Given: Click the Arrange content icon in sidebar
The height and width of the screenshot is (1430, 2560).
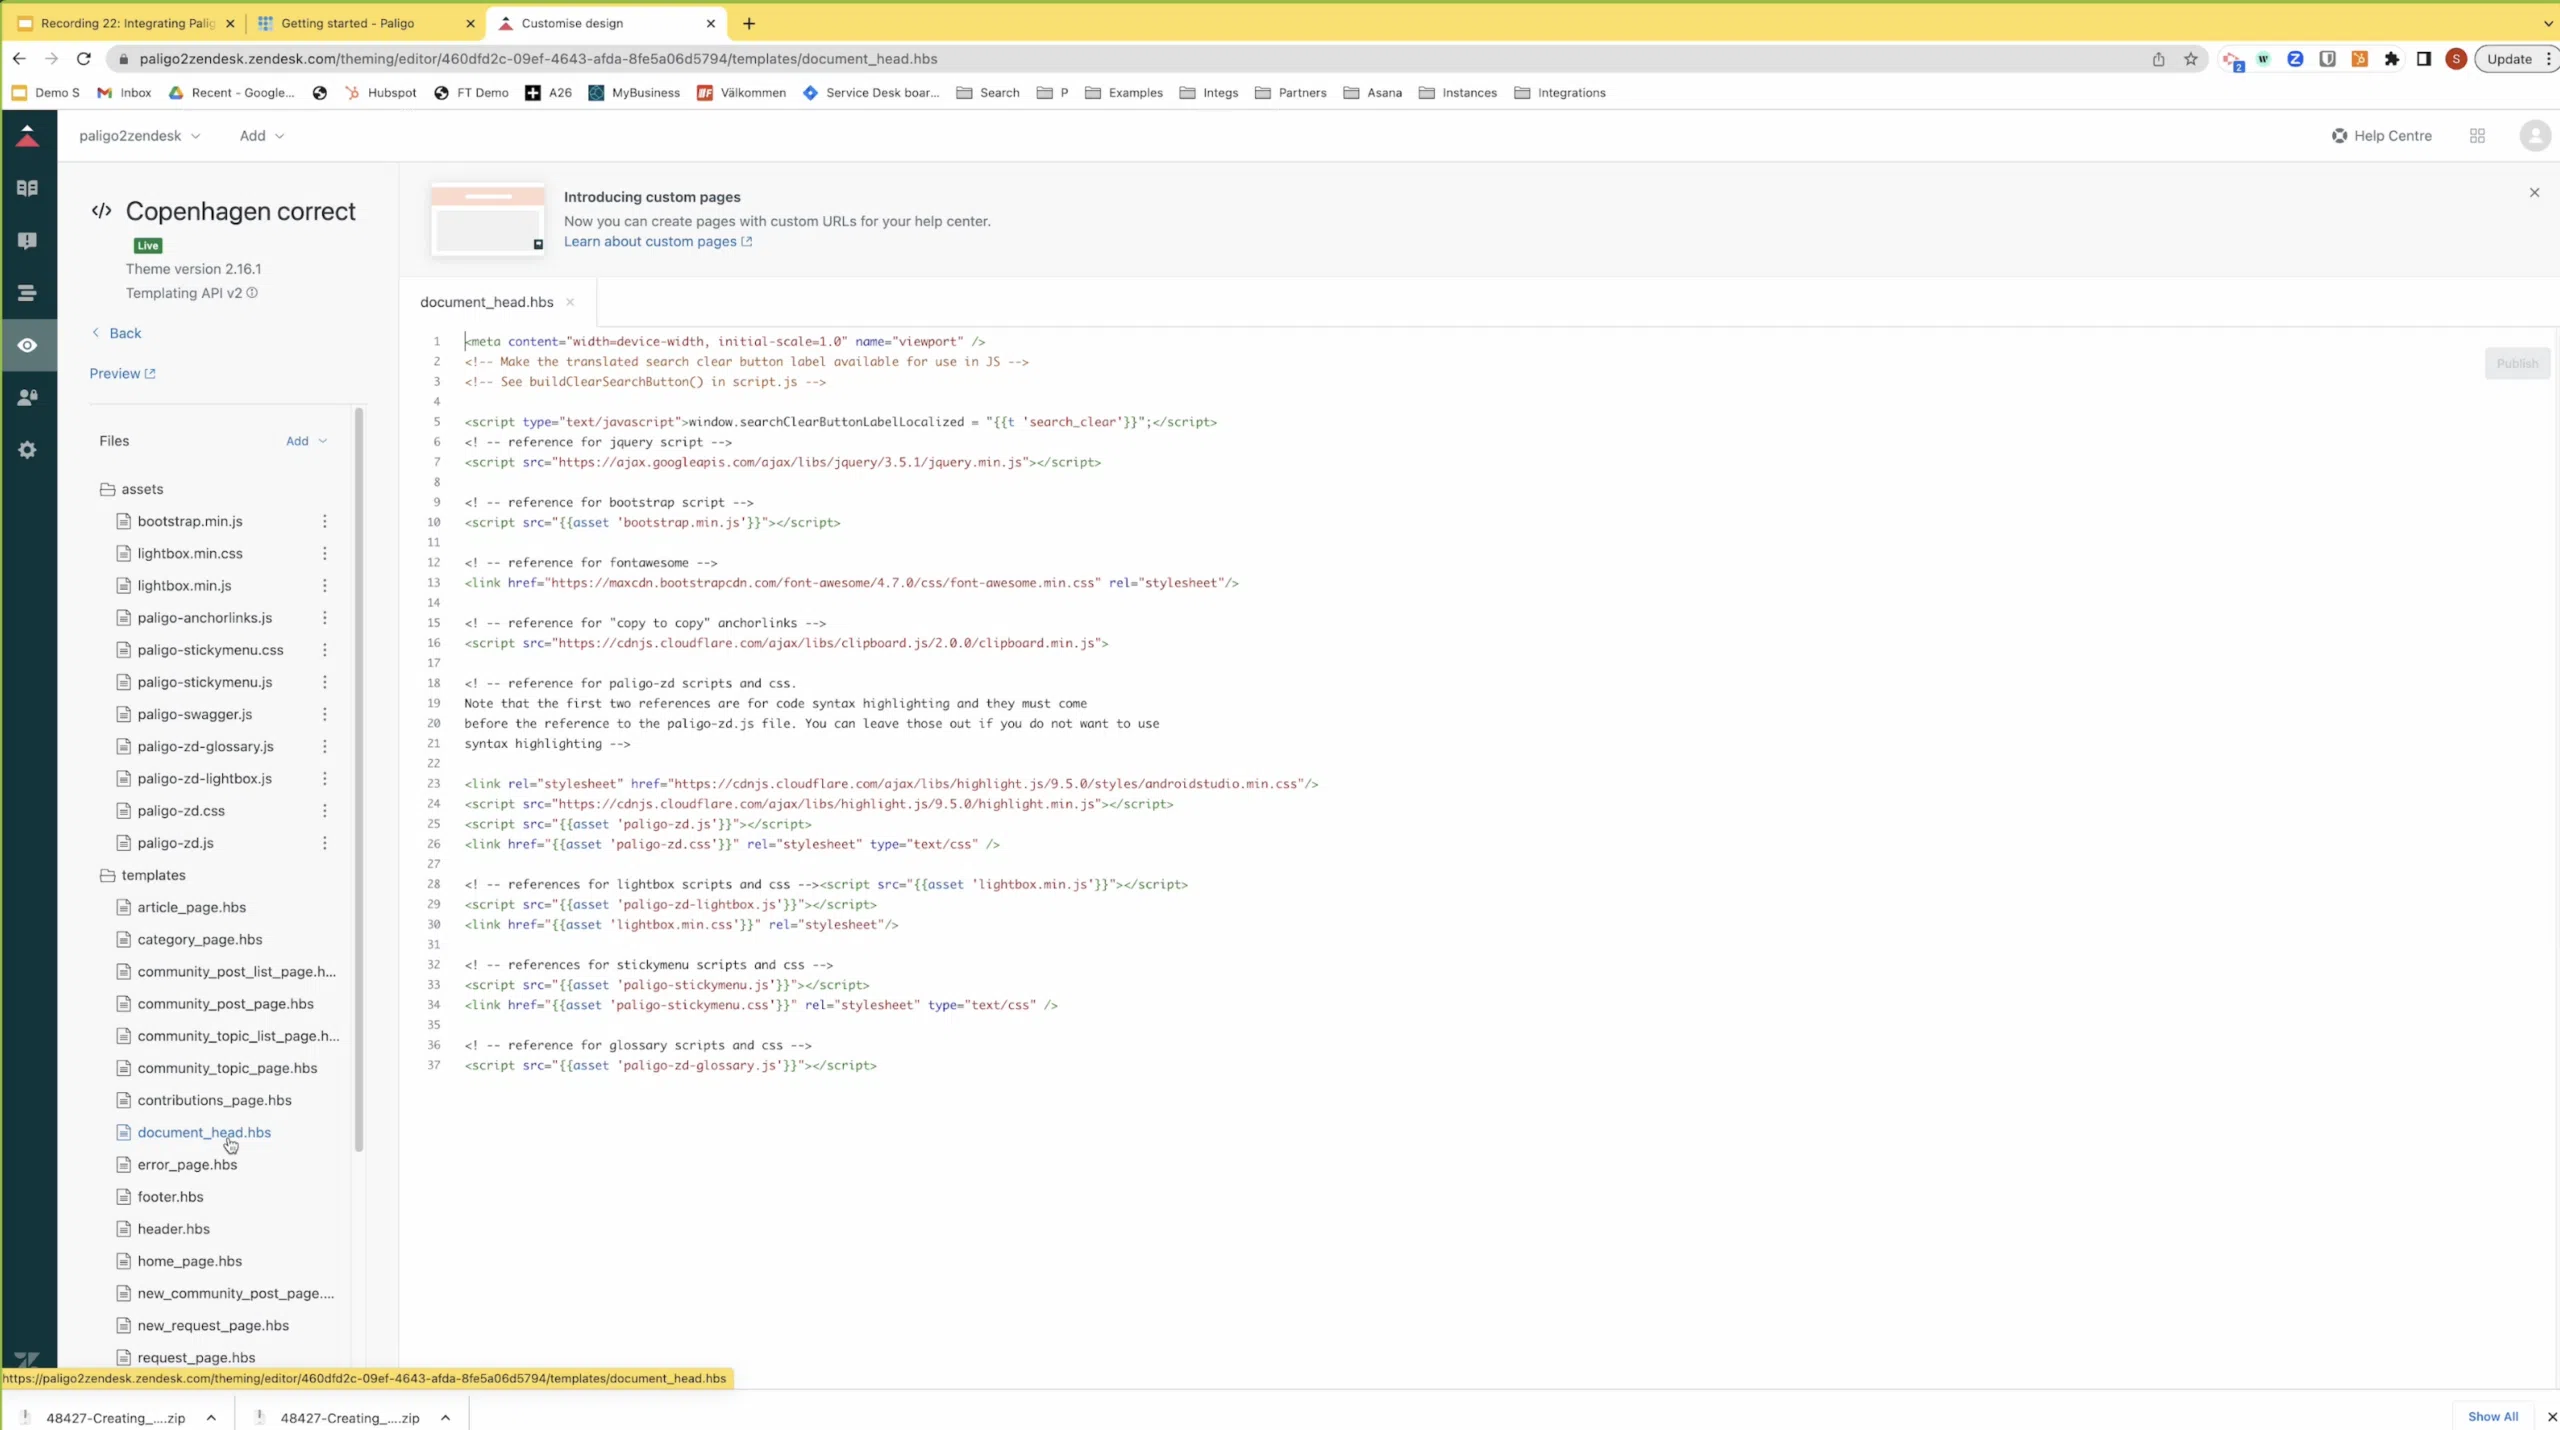Looking at the screenshot, I should coord(27,293).
